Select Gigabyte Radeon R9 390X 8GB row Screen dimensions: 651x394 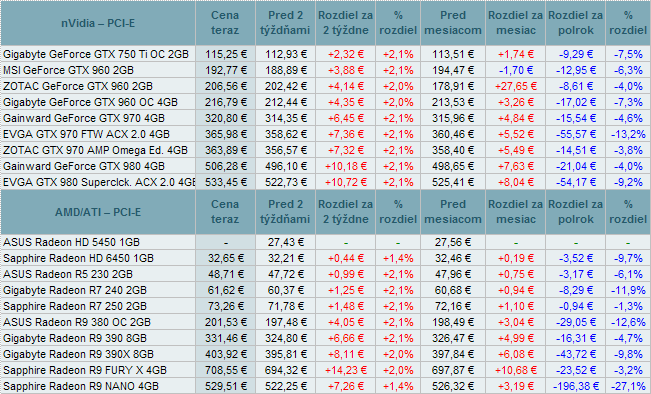point(326,355)
